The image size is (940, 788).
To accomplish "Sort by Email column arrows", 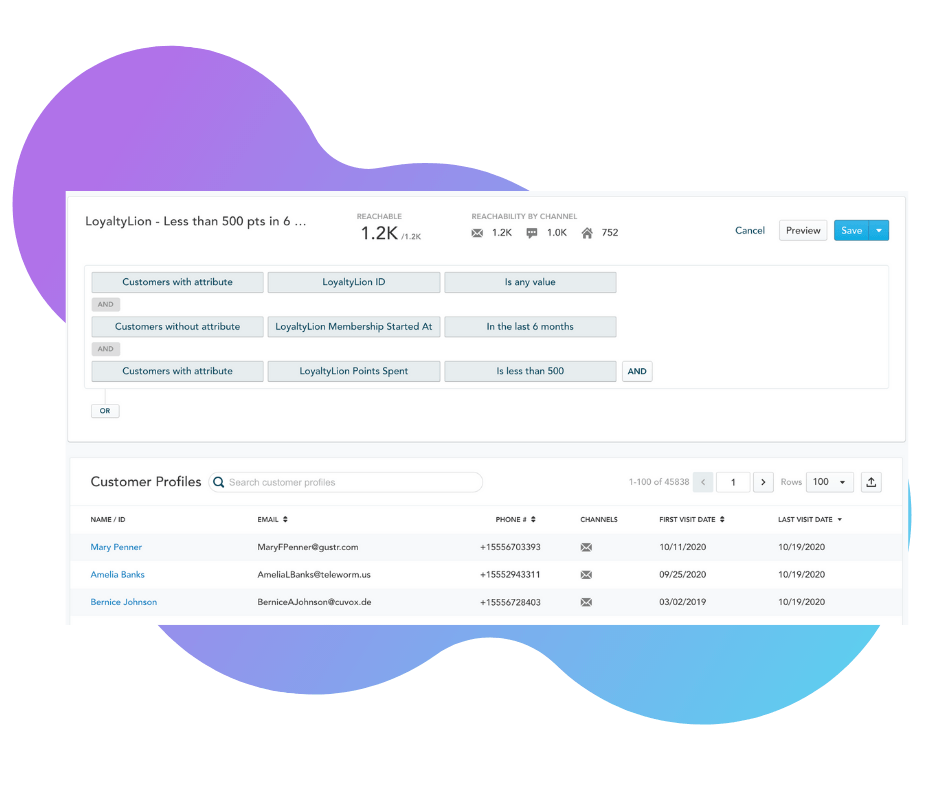I will tap(285, 519).
